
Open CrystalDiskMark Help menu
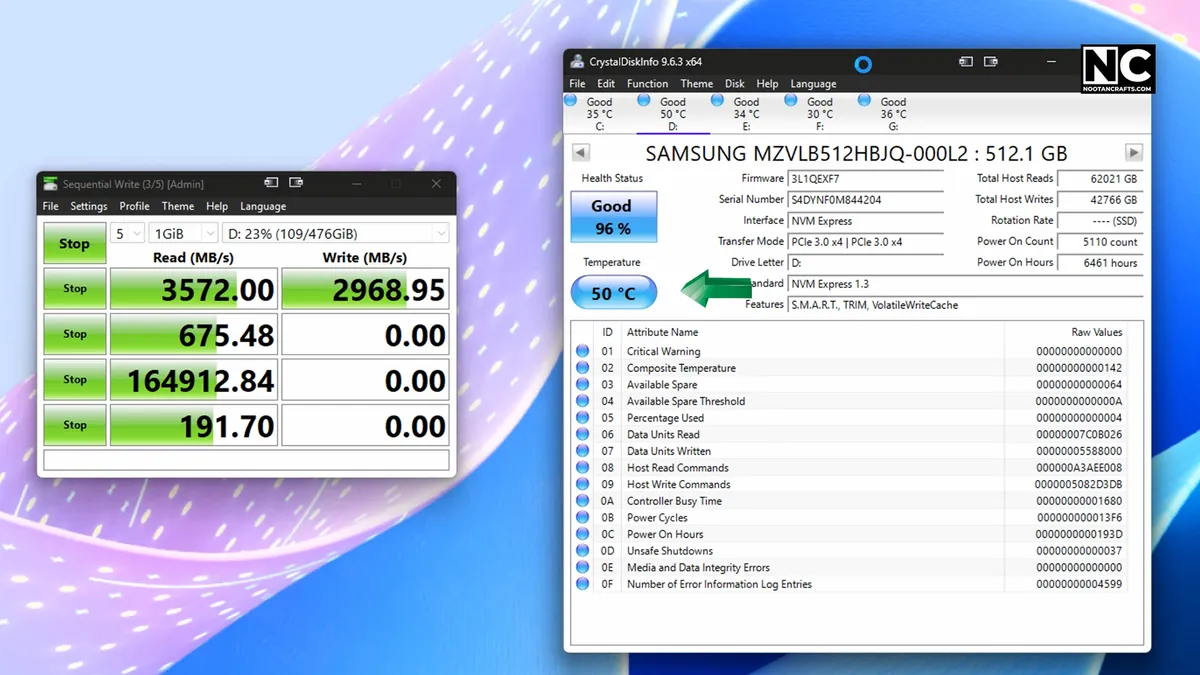[217, 206]
